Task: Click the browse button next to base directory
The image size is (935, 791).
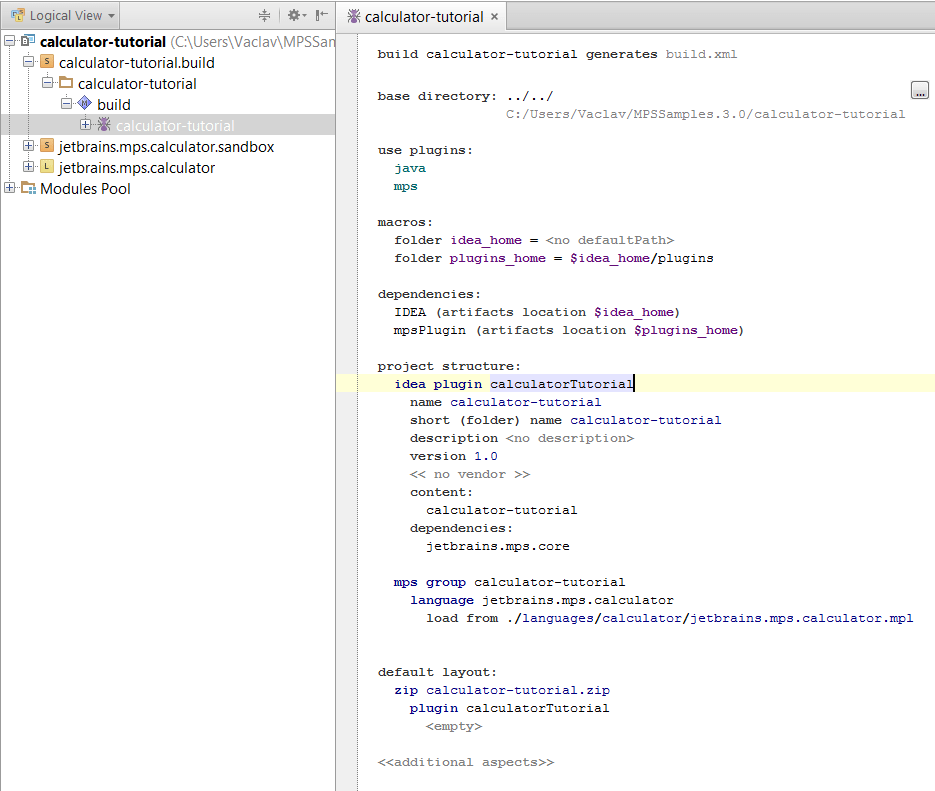Action: pos(919,89)
